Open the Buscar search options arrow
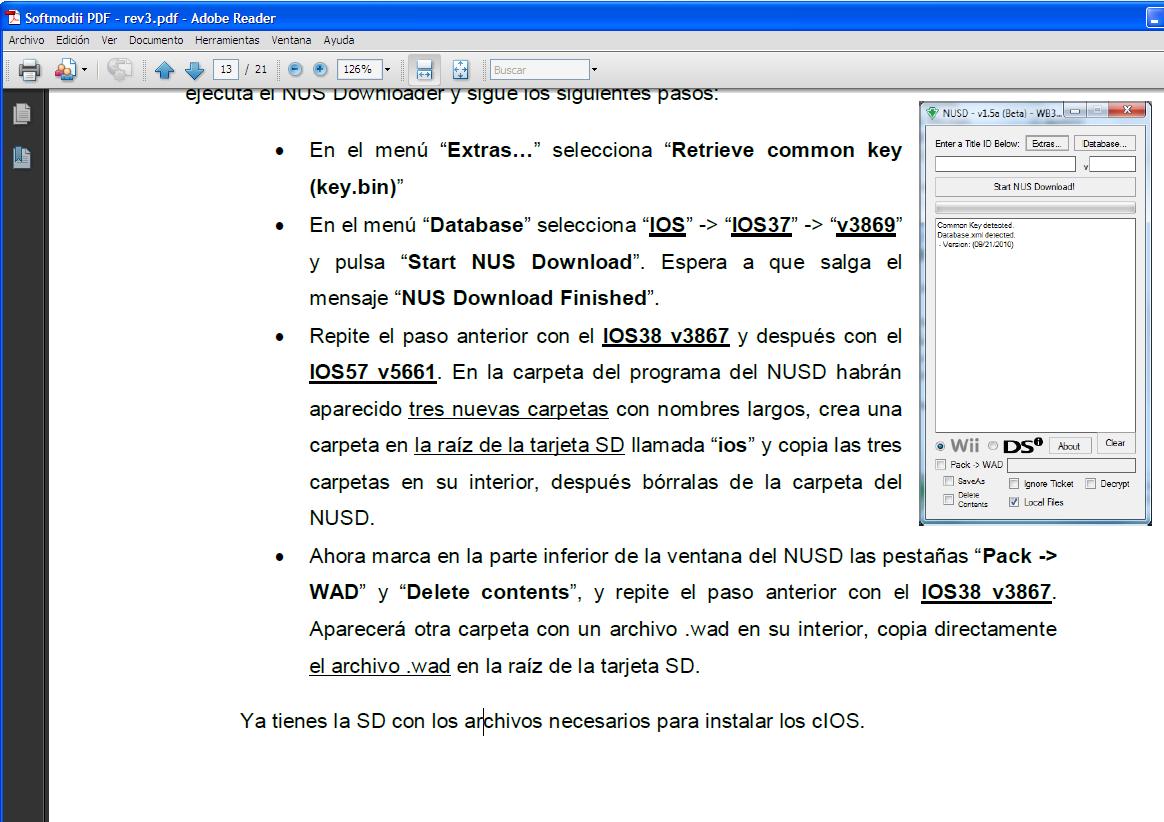This screenshot has width=1164, height=822. click(x=594, y=70)
